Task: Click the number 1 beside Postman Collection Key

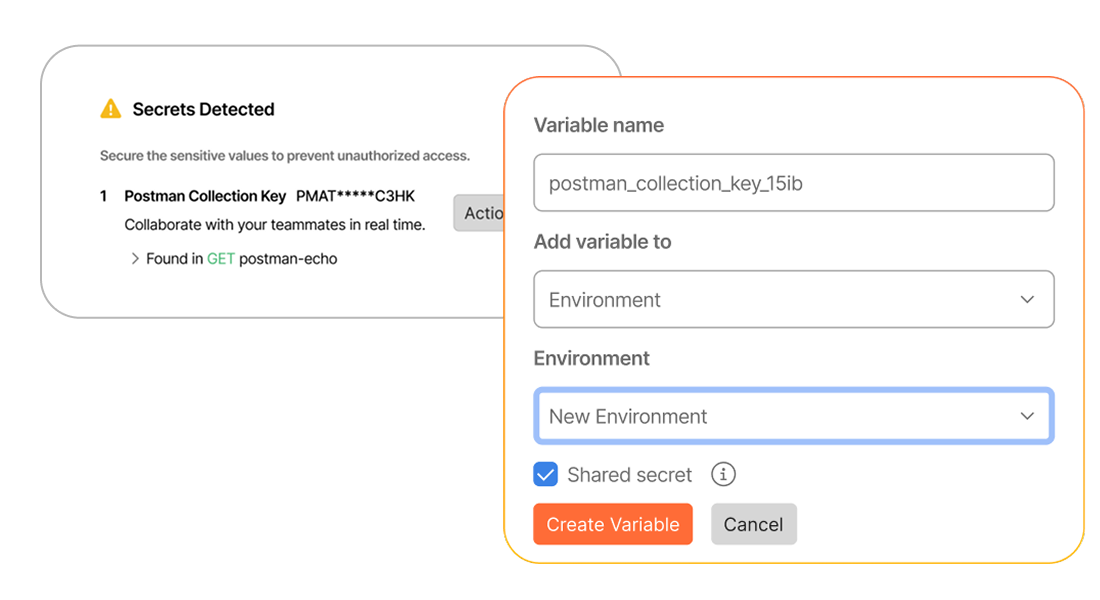Action: click(x=103, y=196)
